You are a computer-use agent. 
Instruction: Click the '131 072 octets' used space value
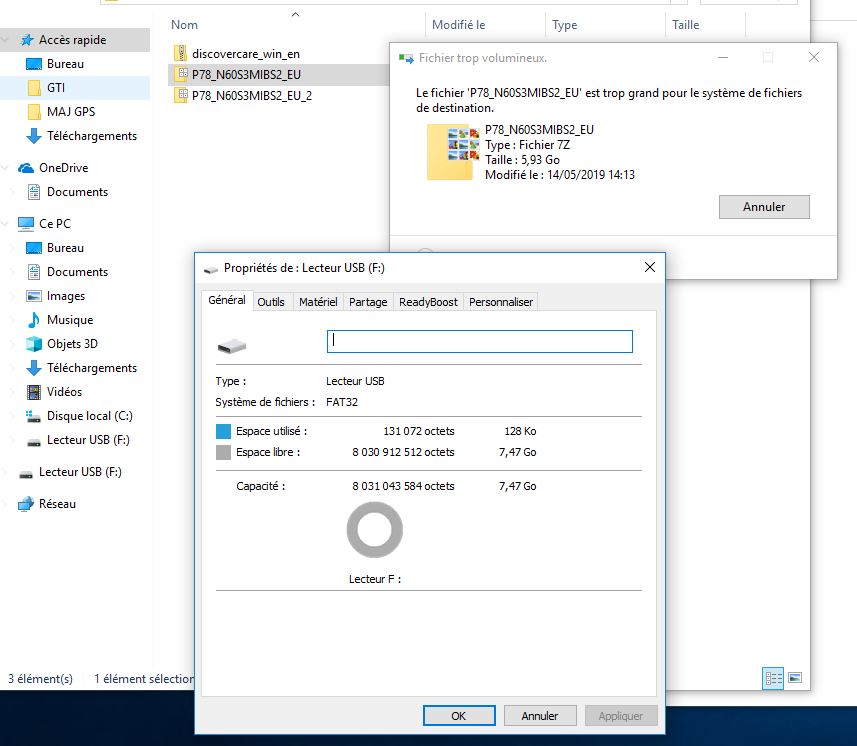click(419, 431)
